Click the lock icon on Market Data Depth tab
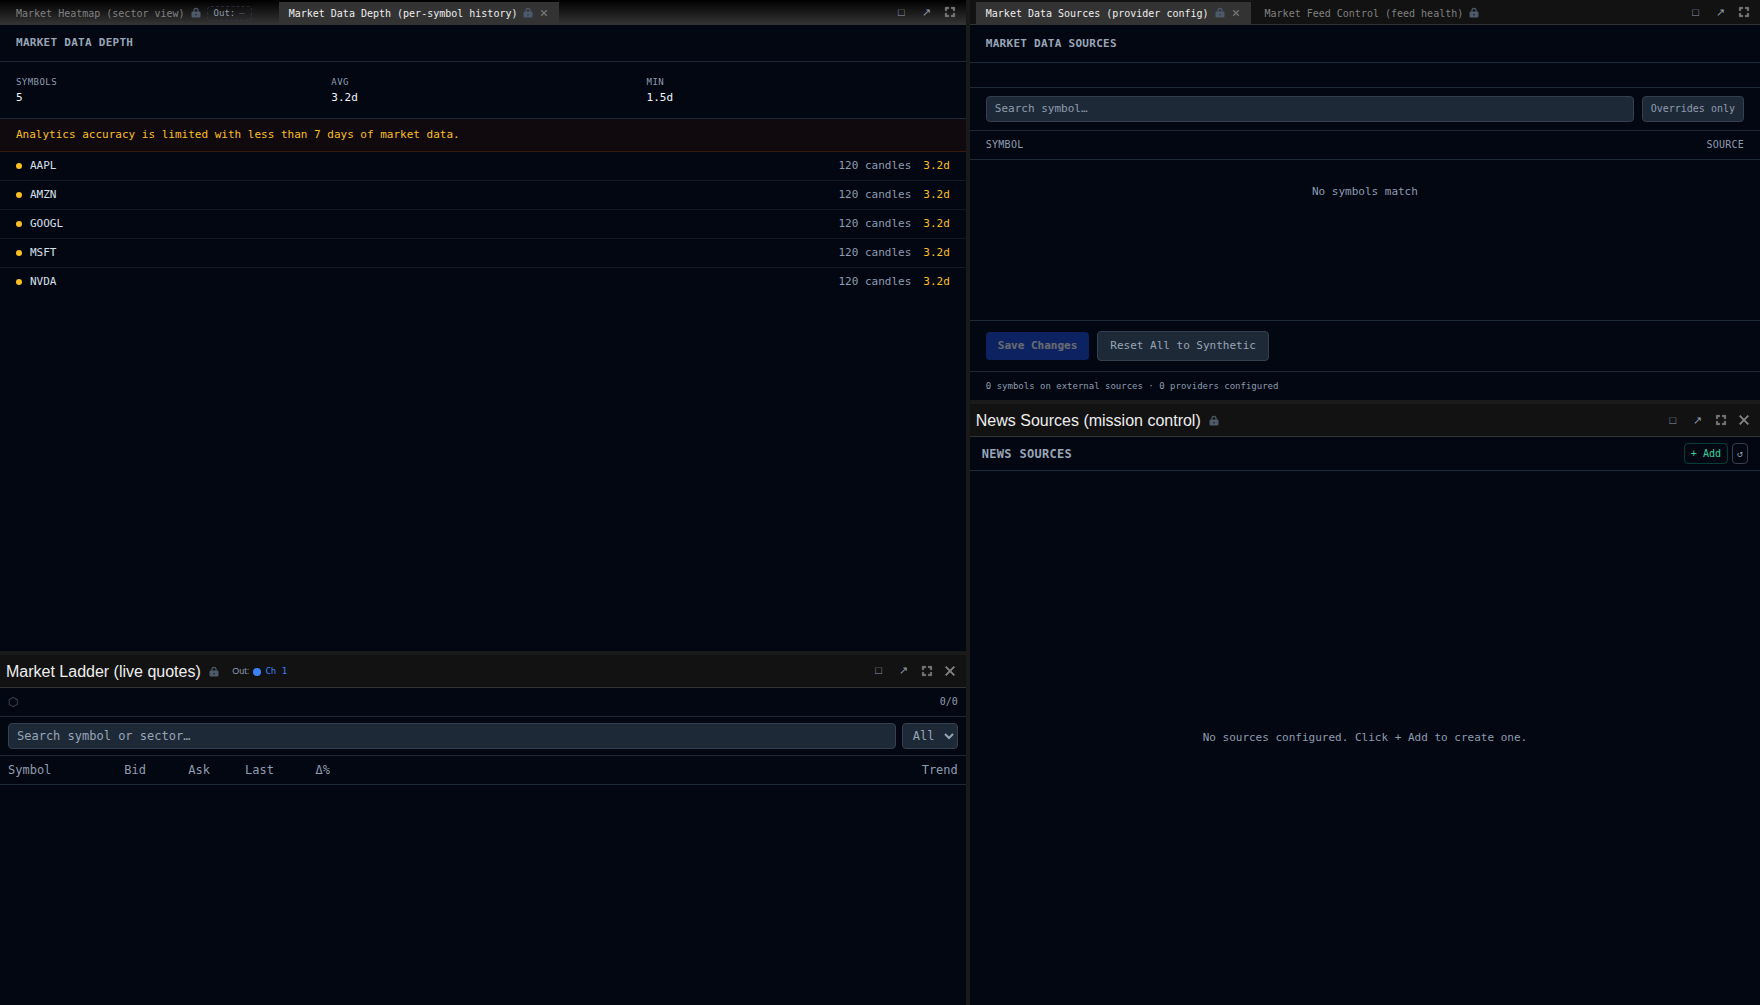Screen dimensions: 1760x1005 click(x=528, y=13)
